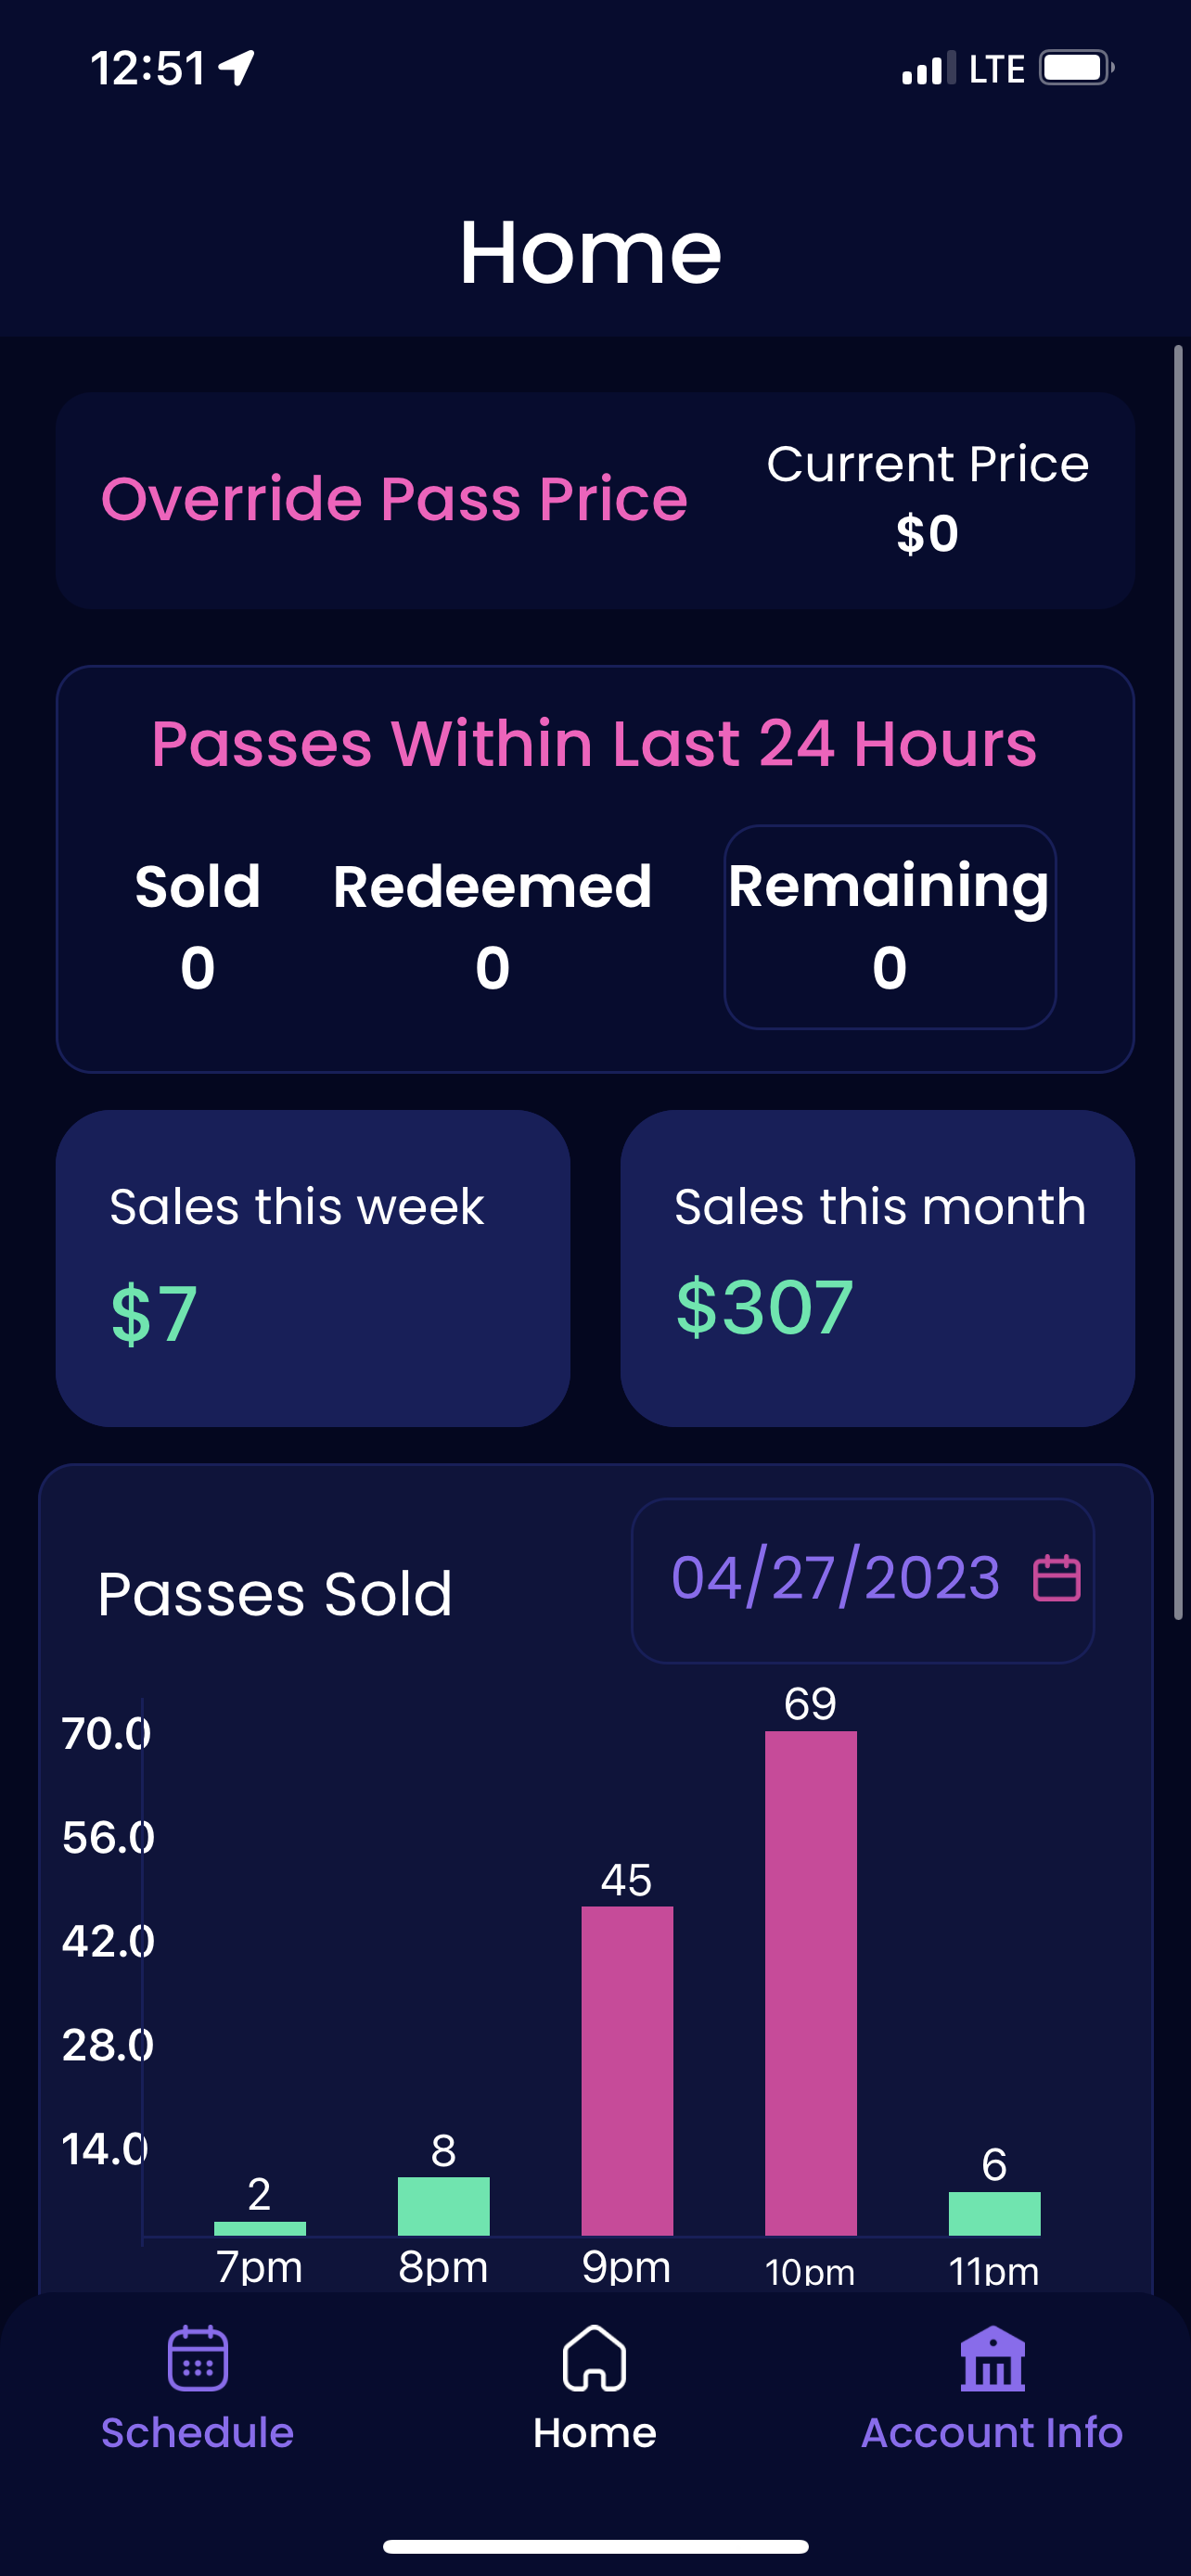Open the Schedule calendar icon
Screen dimensions: 1191x2576
(197, 2359)
